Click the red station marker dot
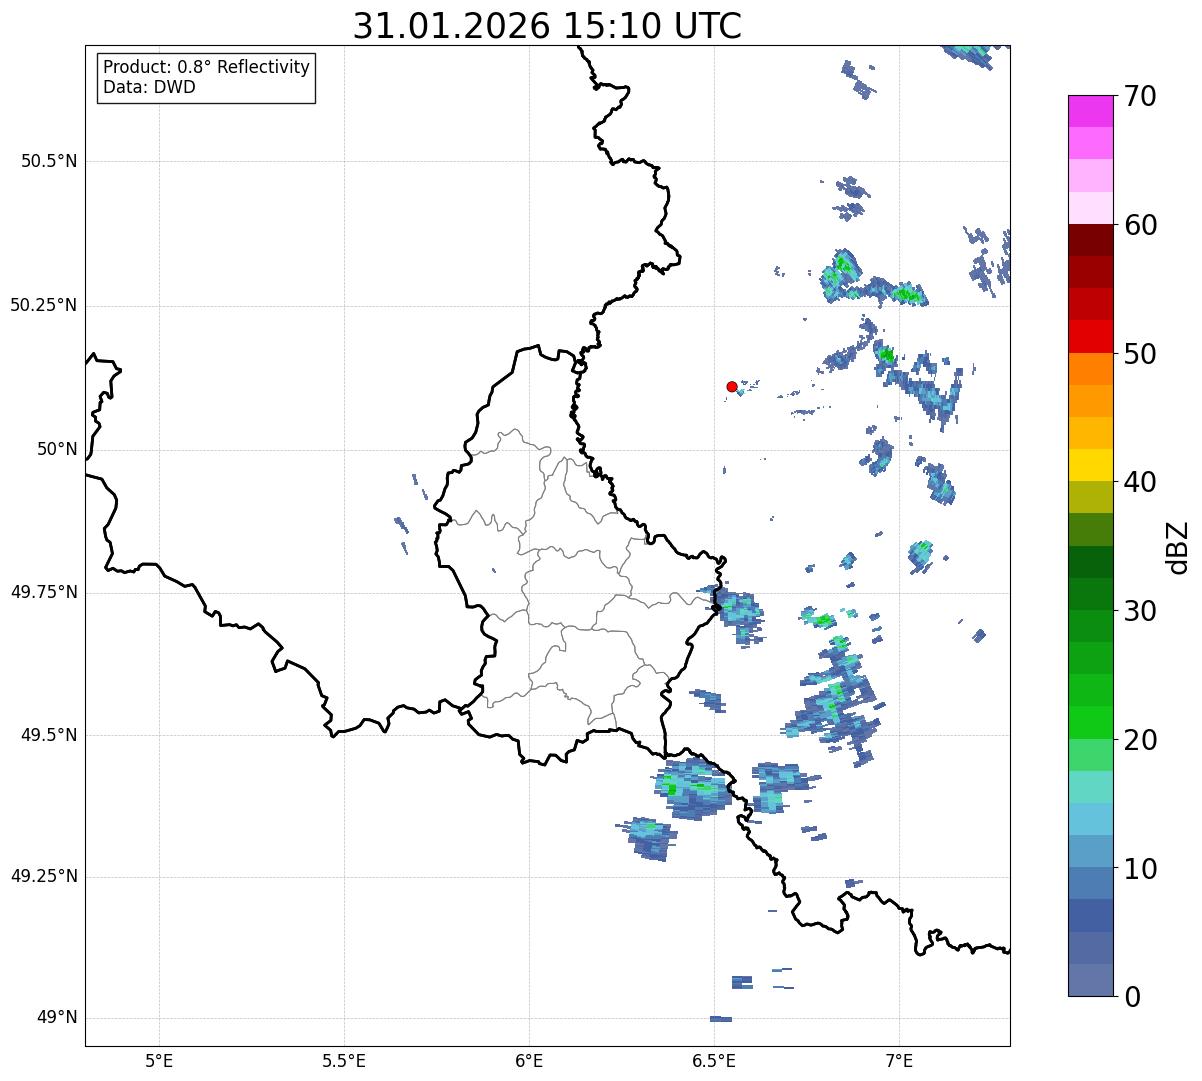Viewport: 1202px width, 1081px height. tap(732, 386)
